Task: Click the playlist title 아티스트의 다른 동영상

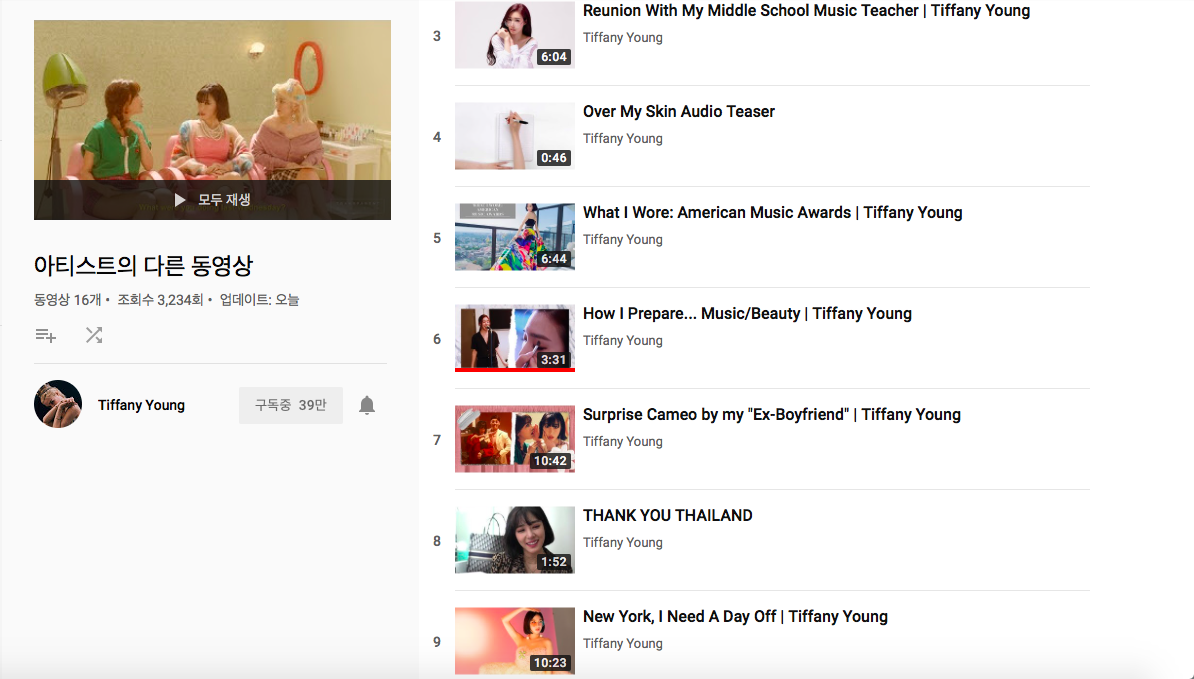Action: tap(143, 266)
